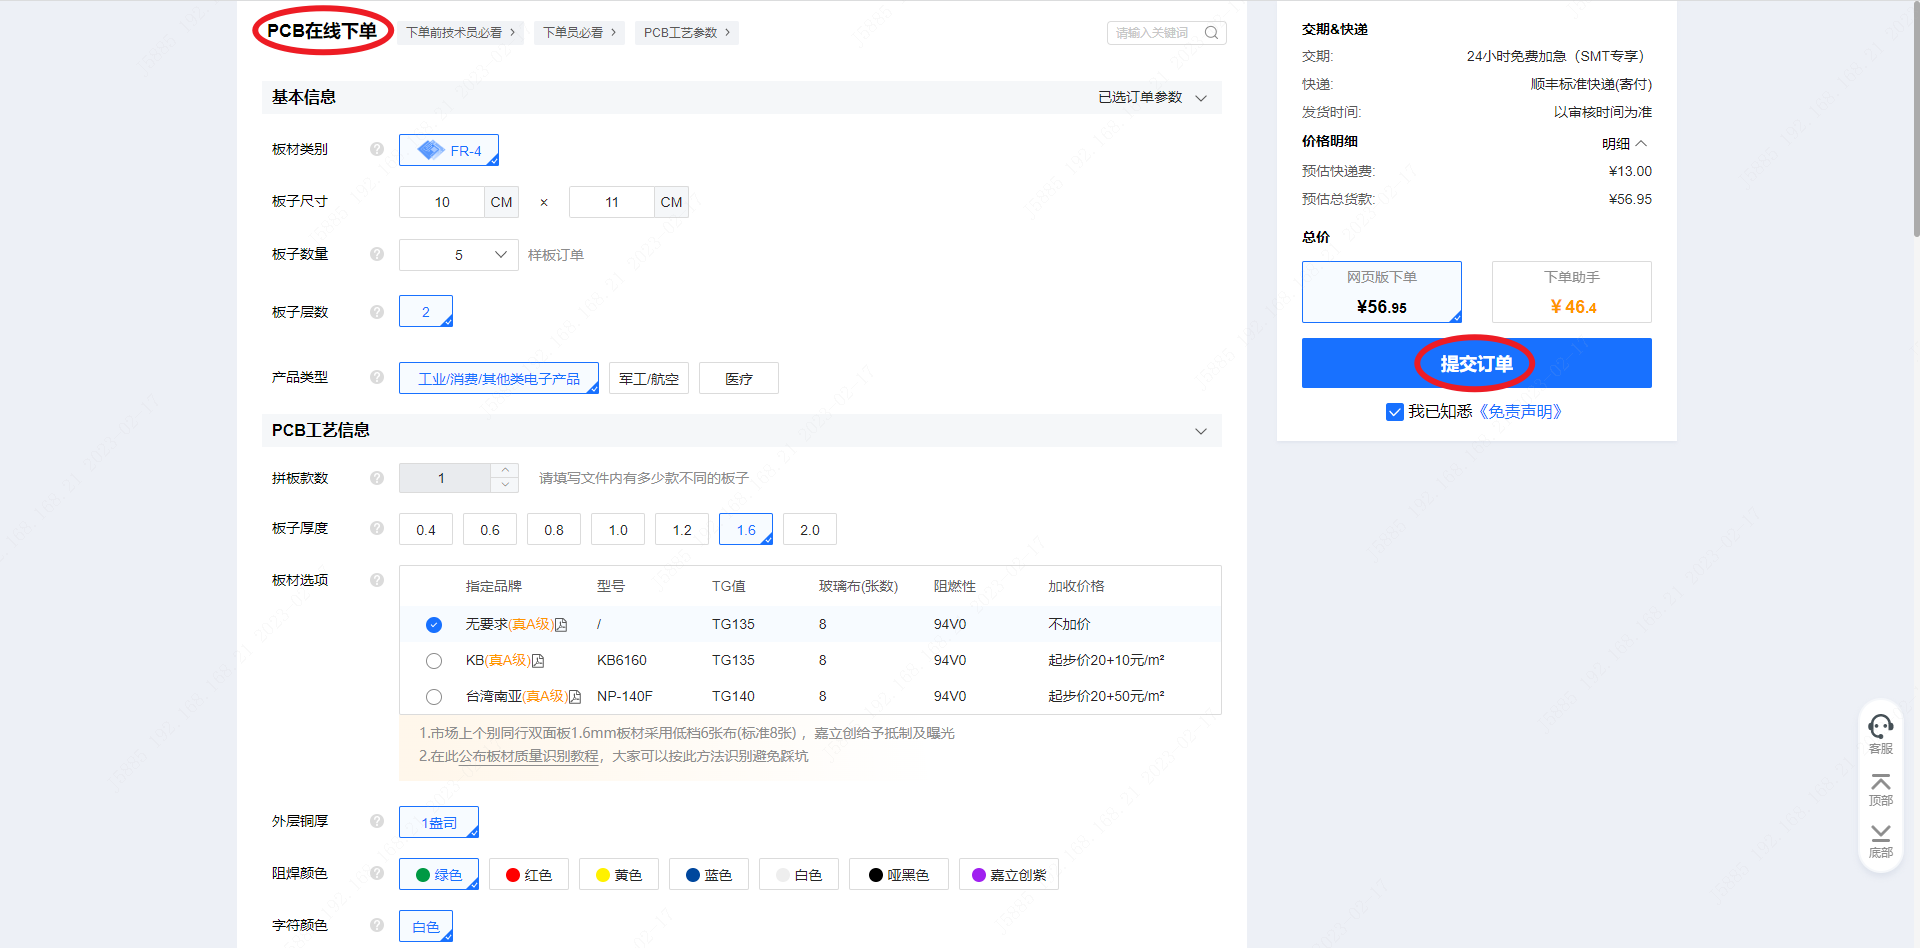Uncheck the 免责声明 agreement checkbox
Image resolution: width=1920 pixels, height=948 pixels.
tap(1394, 412)
